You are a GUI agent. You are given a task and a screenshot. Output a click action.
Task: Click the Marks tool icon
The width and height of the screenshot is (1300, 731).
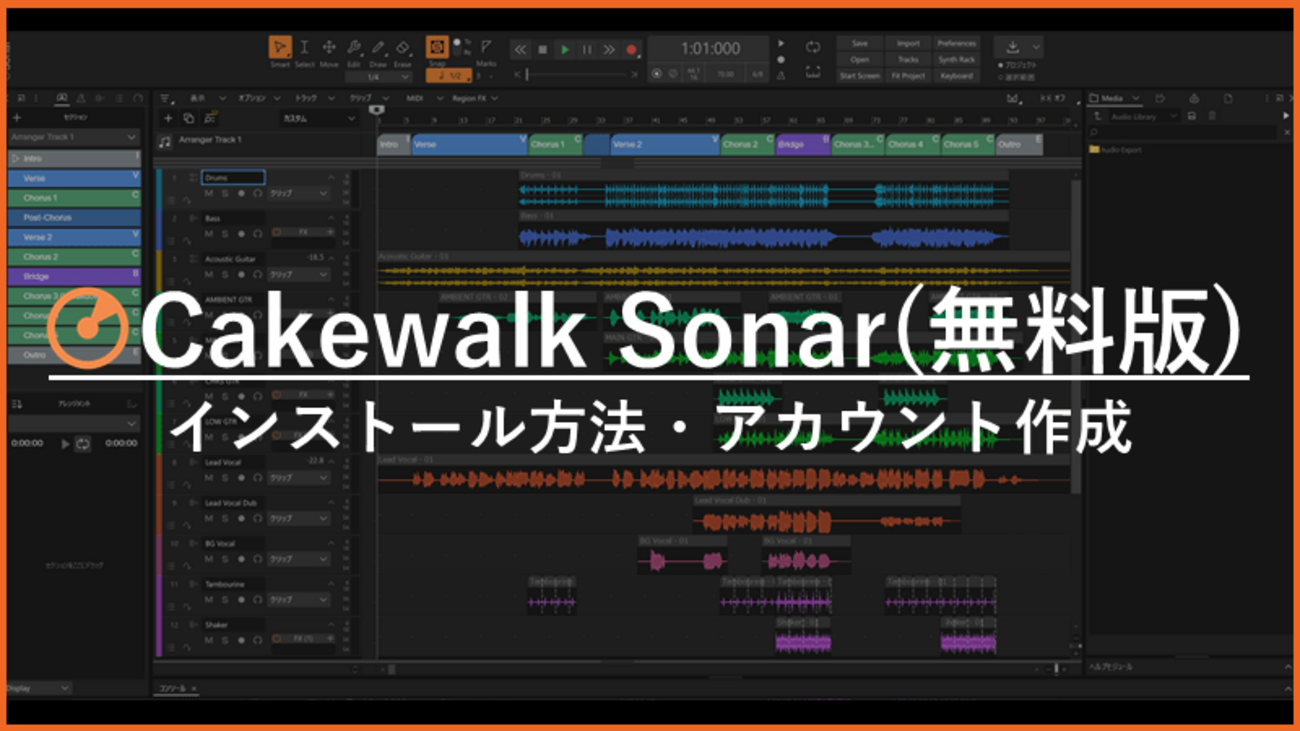(x=486, y=48)
